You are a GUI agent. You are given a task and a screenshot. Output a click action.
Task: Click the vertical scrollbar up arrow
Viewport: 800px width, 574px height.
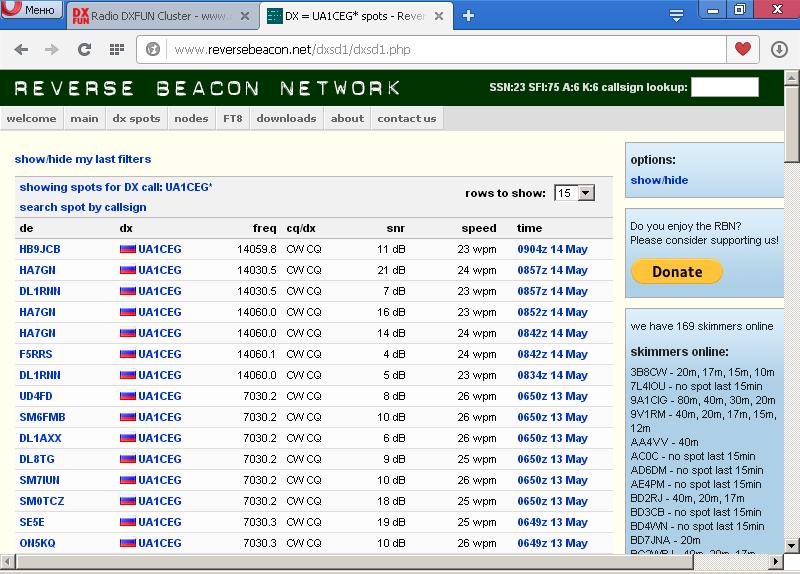(791, 78)
